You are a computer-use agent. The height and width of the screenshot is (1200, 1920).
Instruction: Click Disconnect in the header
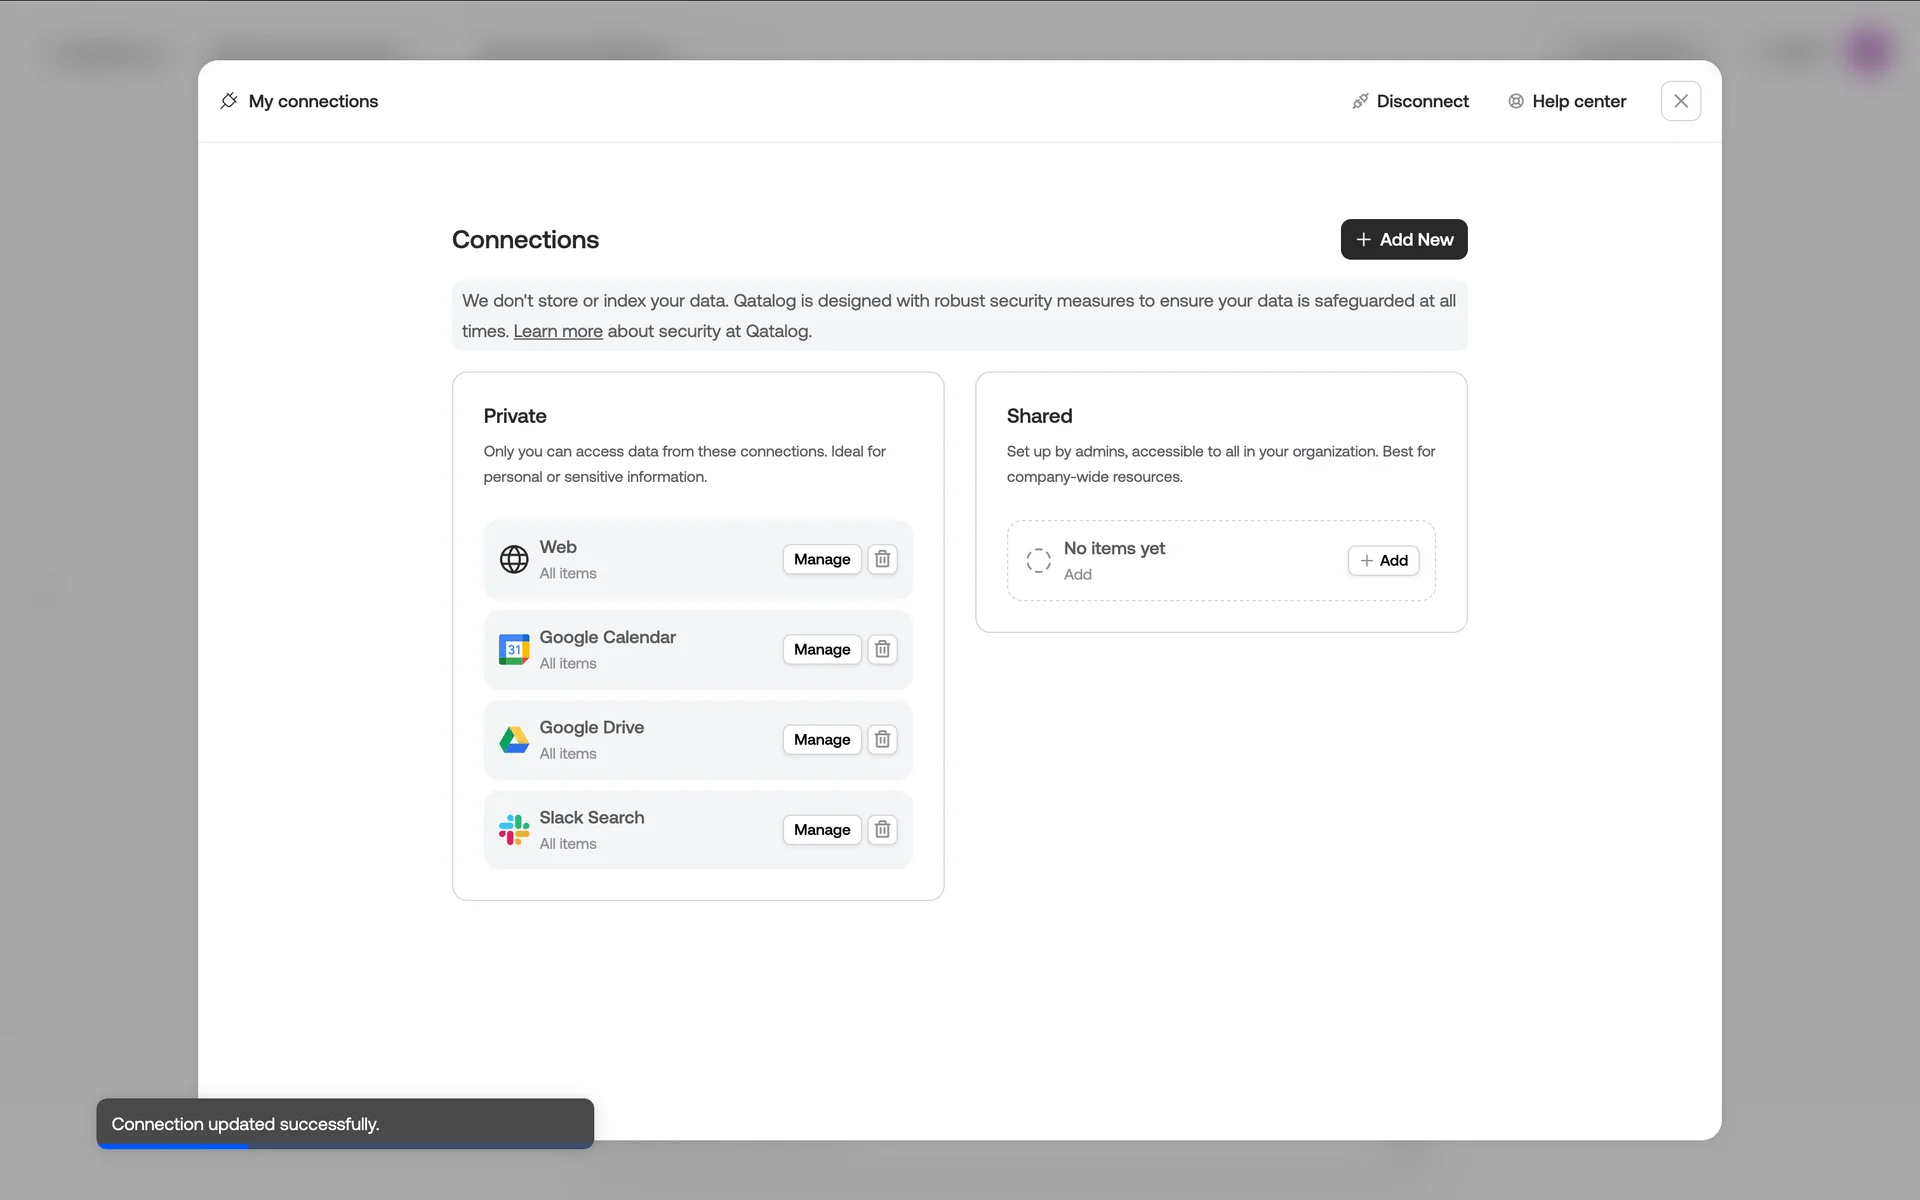(1410, 101)
